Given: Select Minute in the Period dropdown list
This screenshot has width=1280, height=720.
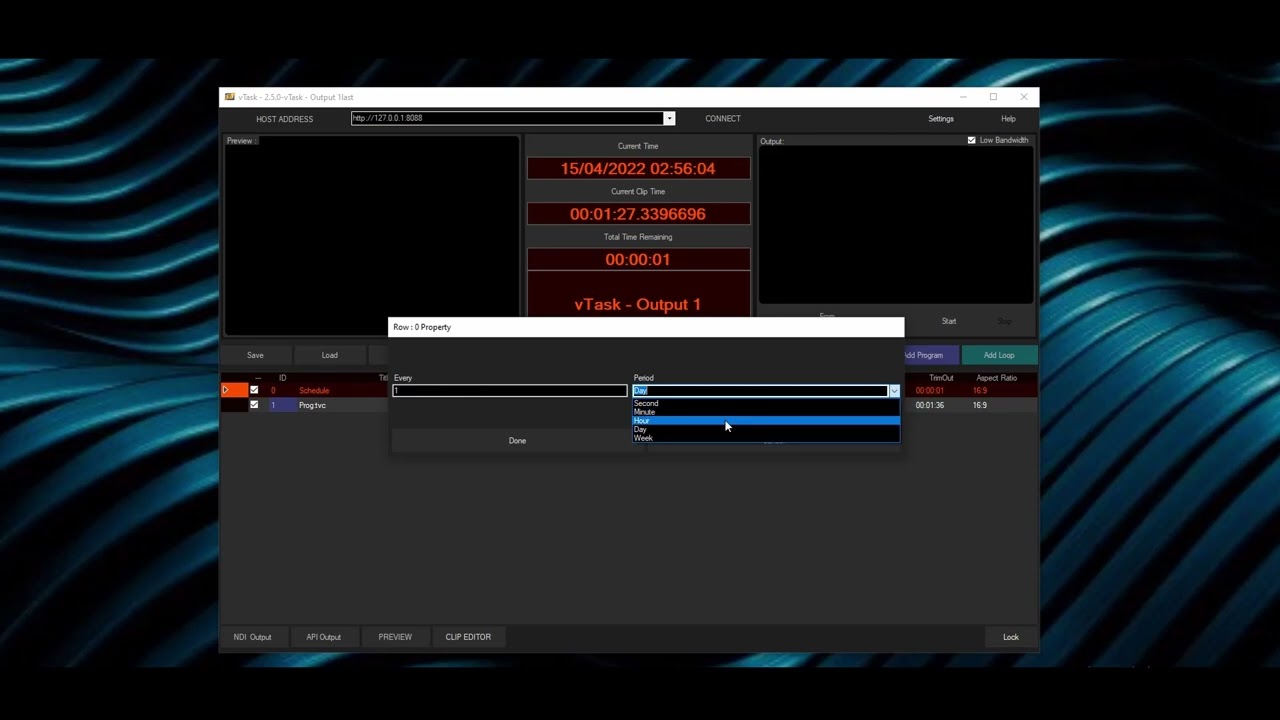Looking at the screenshot, I should coord(766,412).
